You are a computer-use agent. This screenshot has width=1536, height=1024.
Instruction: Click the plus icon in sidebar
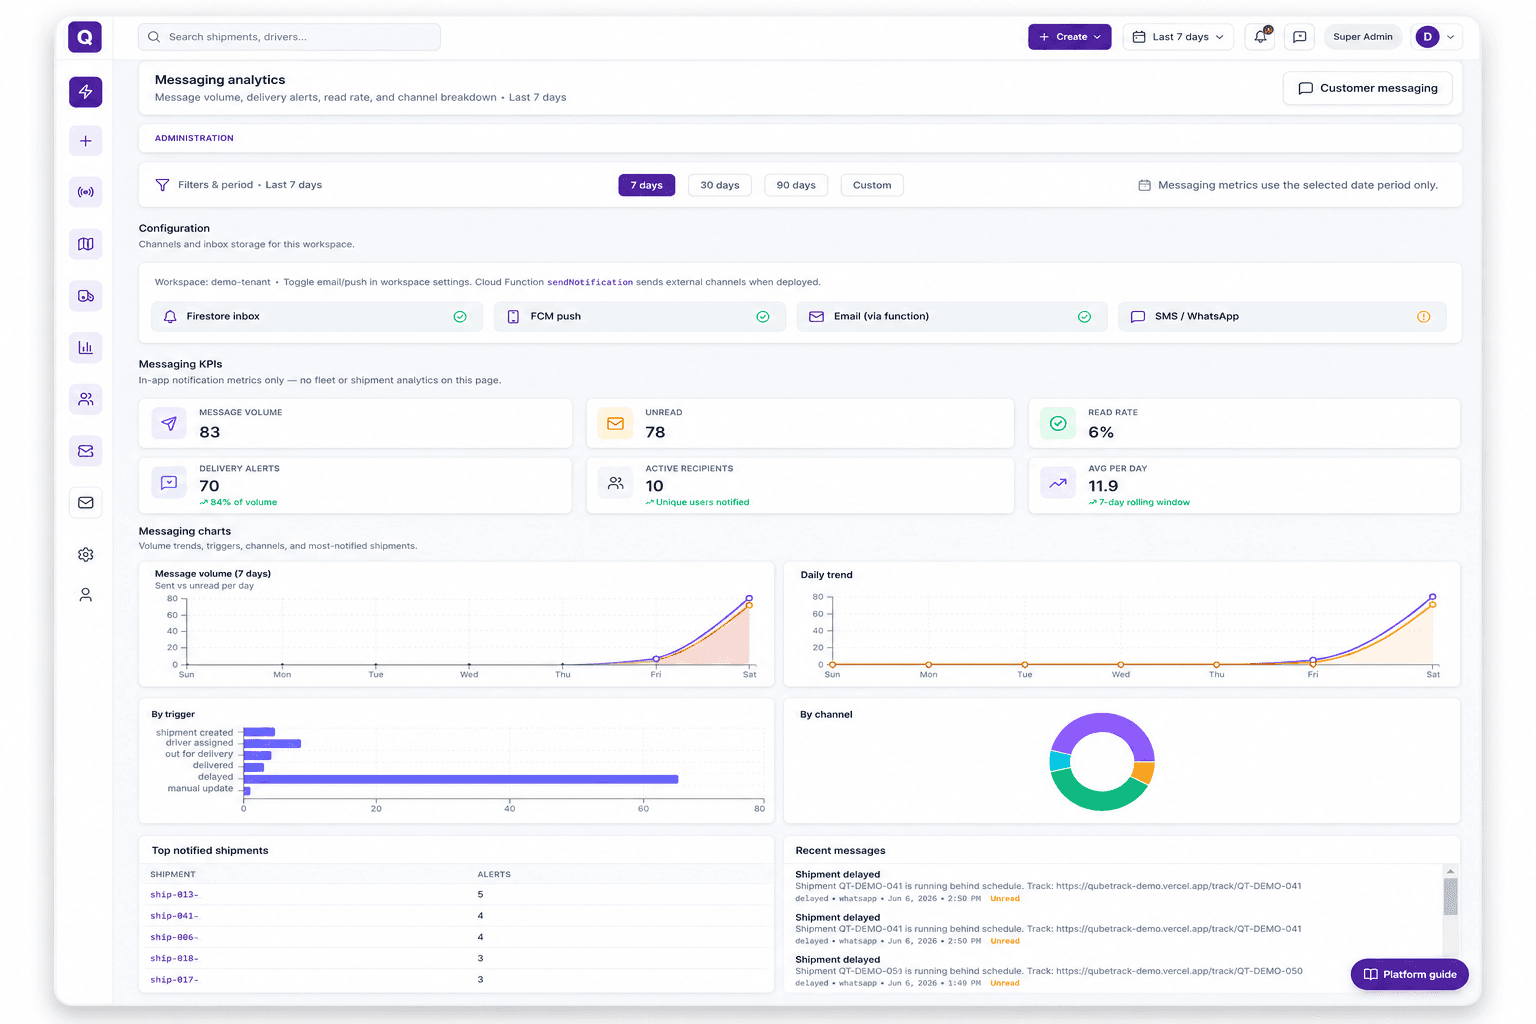click(x=85, y=141)
